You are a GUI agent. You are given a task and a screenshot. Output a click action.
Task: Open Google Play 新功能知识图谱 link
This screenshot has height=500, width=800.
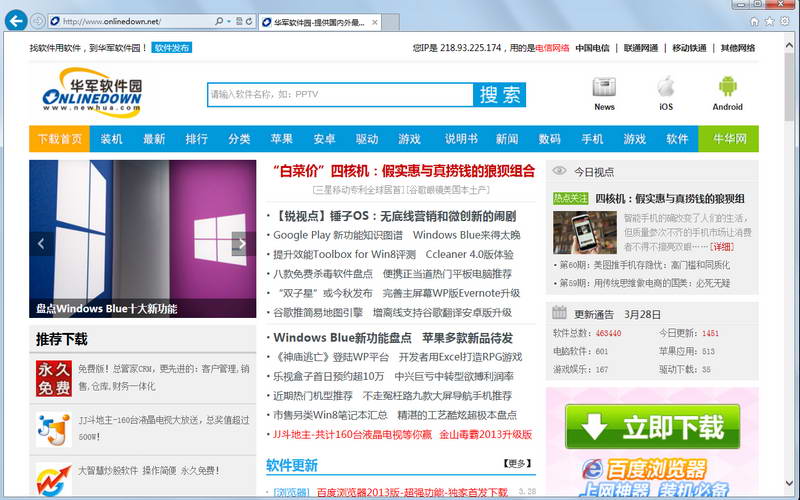pyautogui.click(x=338, y=235)
